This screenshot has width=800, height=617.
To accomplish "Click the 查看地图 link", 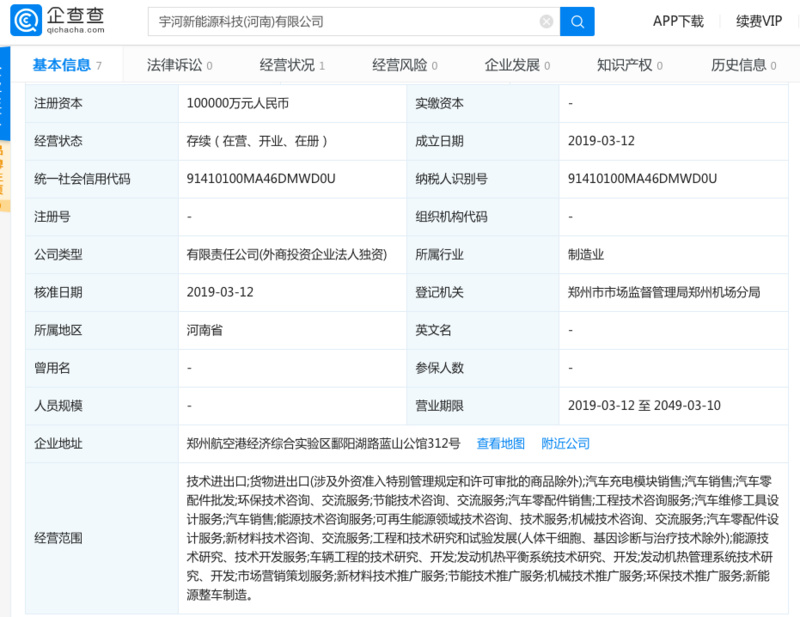I will [x=501, y=443].
